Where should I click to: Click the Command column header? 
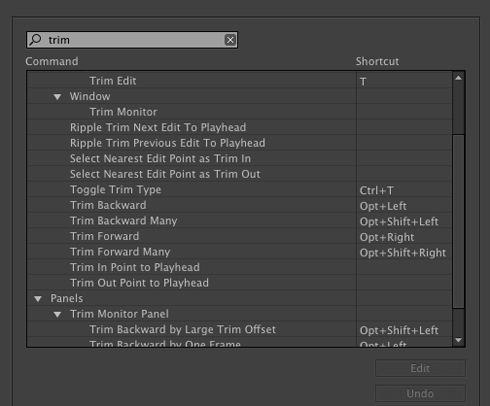pos(52,61)
